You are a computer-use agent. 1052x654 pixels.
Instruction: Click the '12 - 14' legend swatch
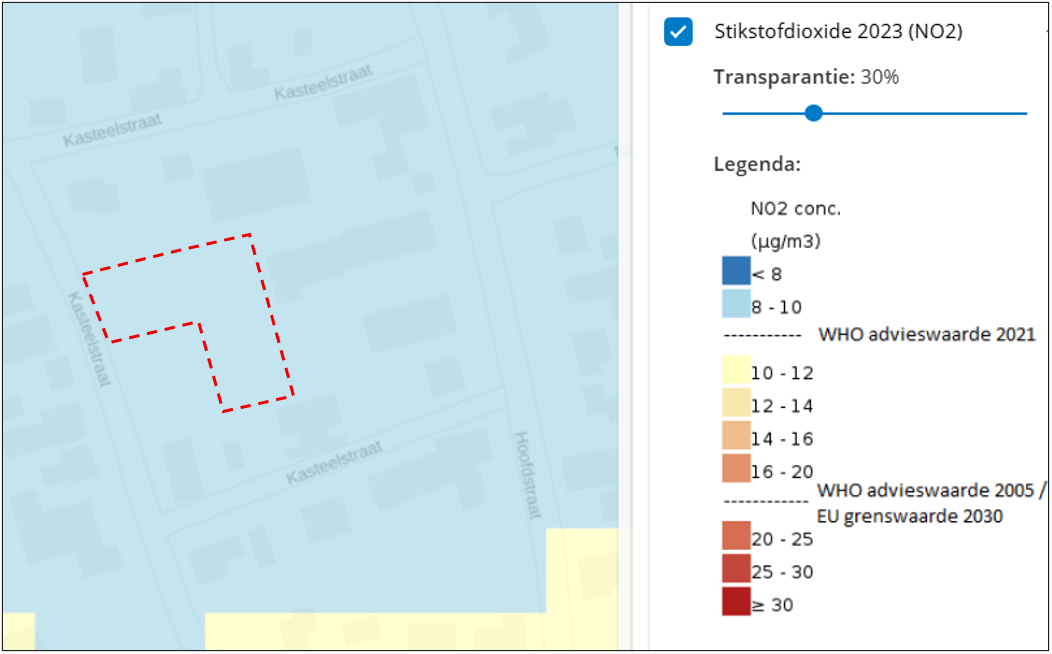coord(736,402)
